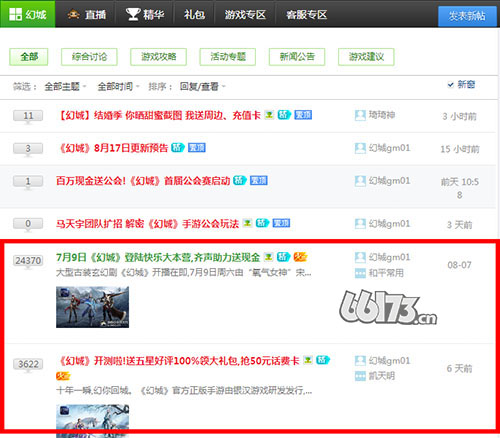Click the image icon on 马天宇团队扩招 thread
This screenshot has height=438, width=500.
pos(247,223)
